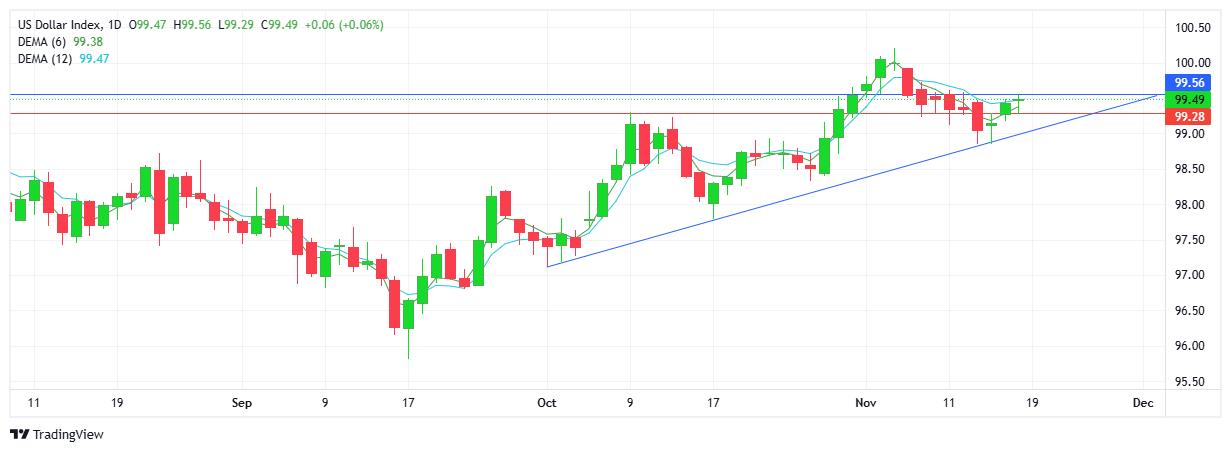The width and height of the screenshot is (1231, 452).
Task: Click the Oct label on time axis
Action: (x=546, y=403)
